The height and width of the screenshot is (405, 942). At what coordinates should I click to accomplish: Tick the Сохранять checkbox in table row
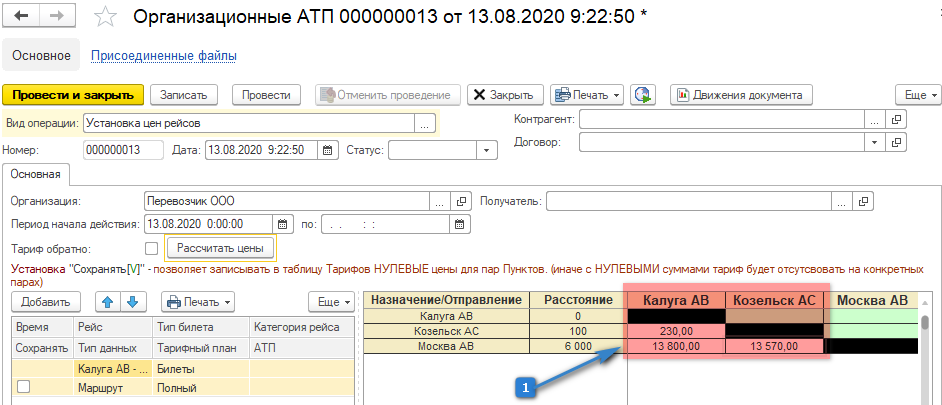coord(23,386)
